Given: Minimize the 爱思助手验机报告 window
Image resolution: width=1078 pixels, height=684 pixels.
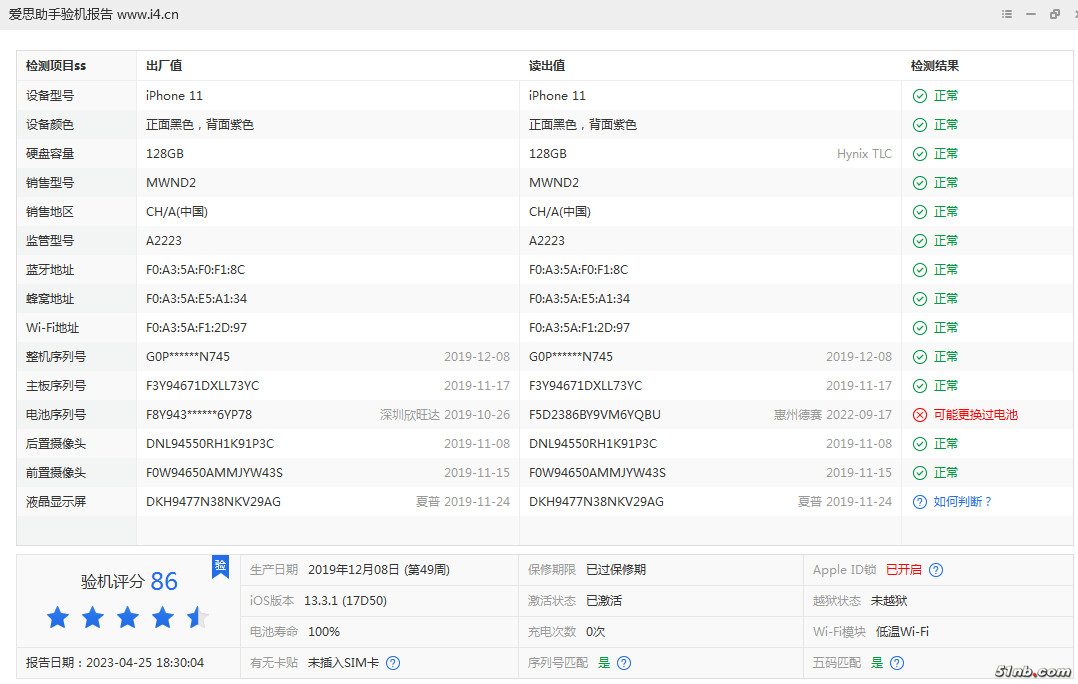Looking at the screenshot, I should 1031,14.
